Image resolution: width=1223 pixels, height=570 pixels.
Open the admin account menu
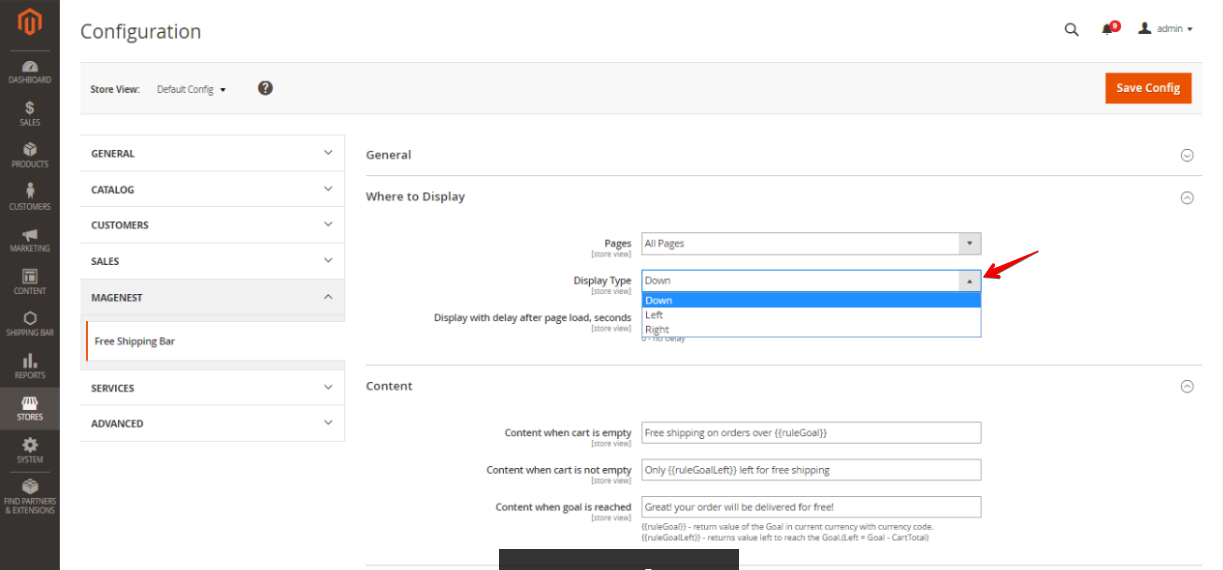pos(1166,29)
